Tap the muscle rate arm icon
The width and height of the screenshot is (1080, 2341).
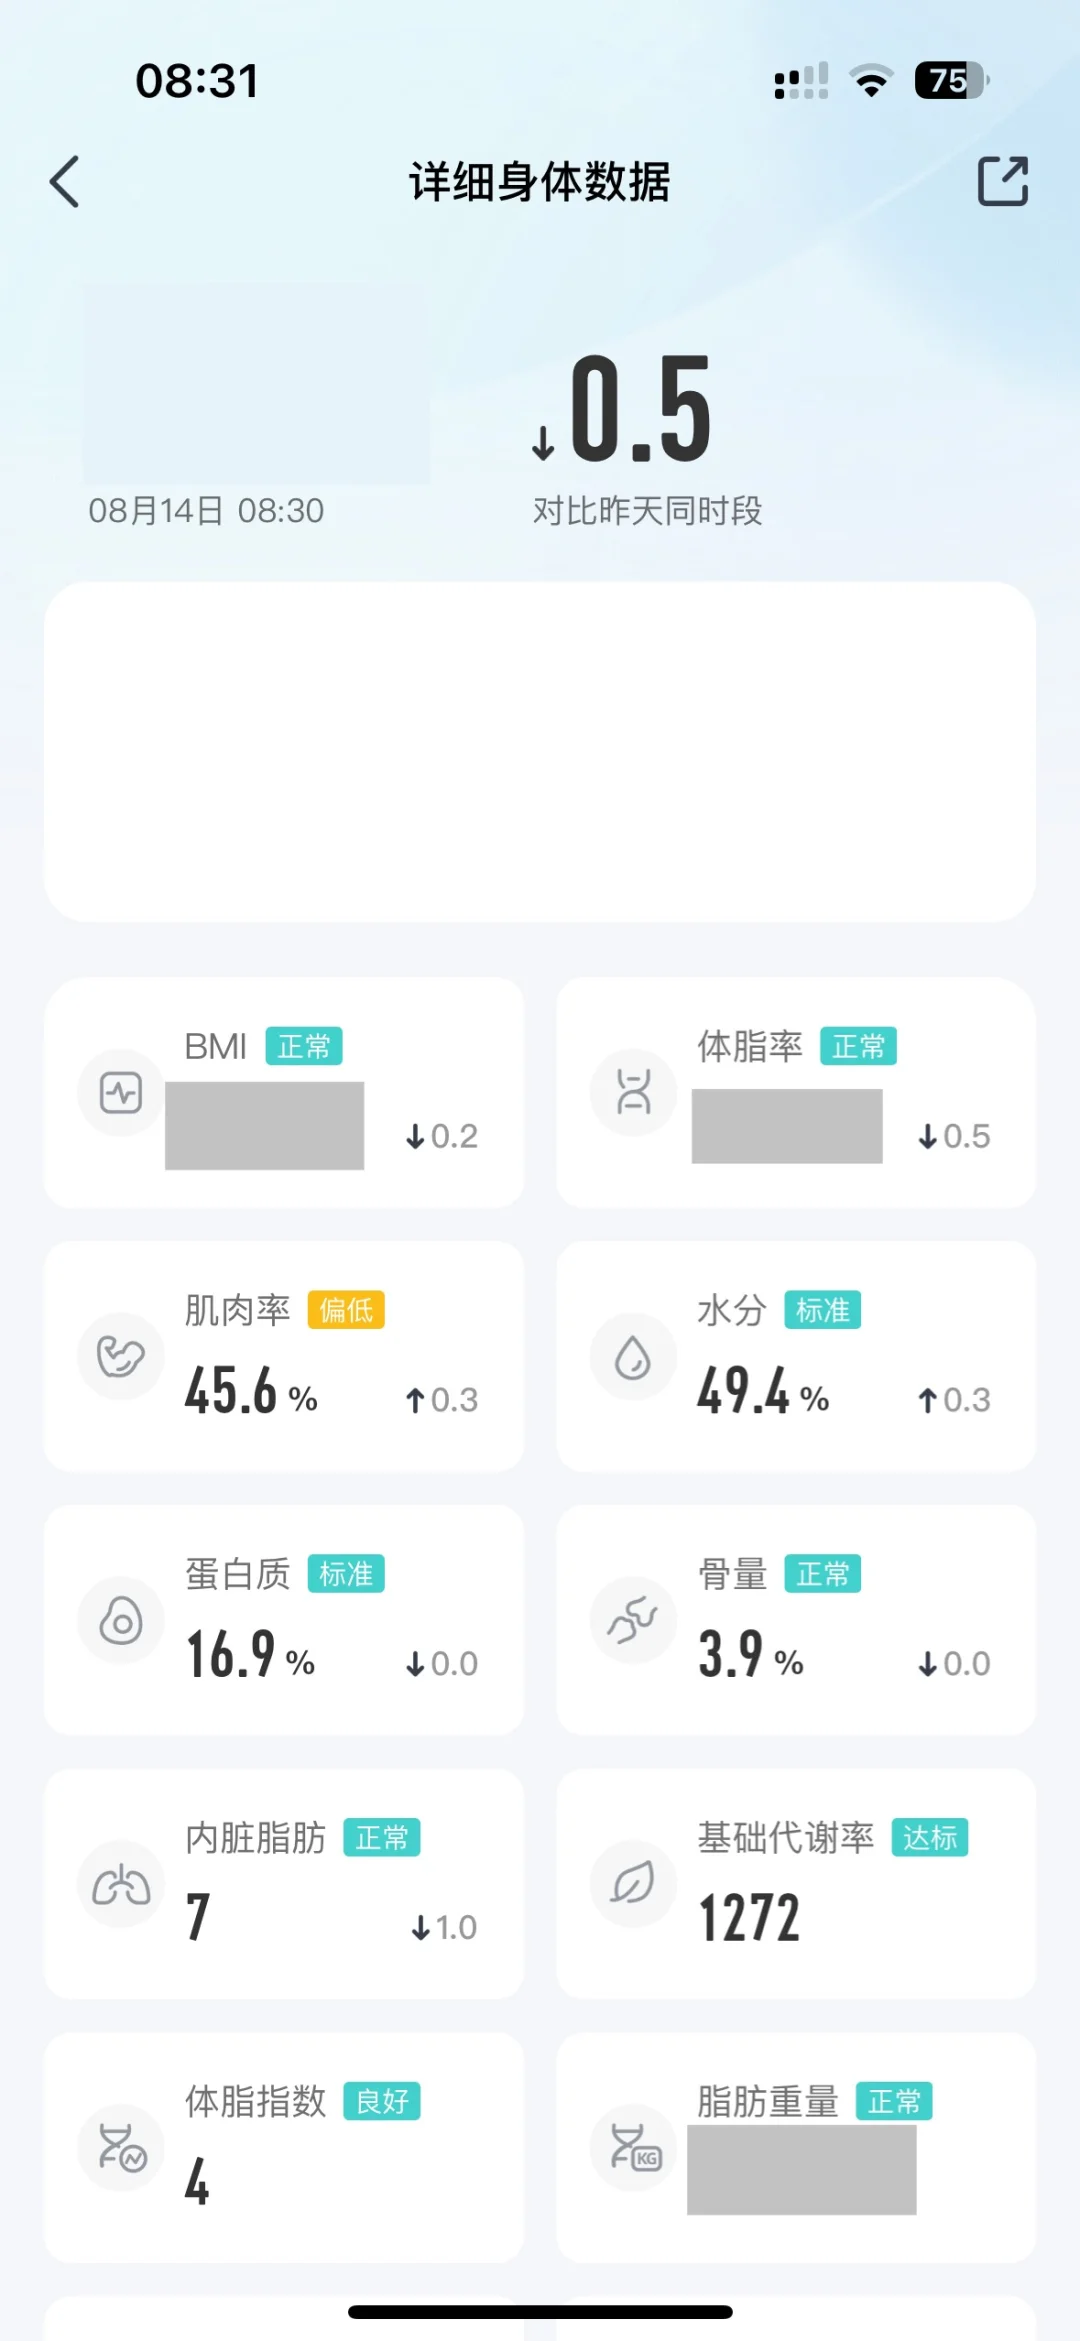(121, 1357)
